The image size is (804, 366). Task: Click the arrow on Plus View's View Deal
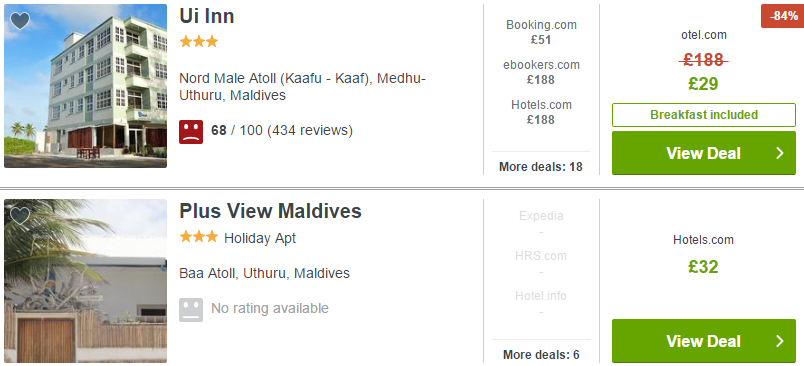pos(780,341)
